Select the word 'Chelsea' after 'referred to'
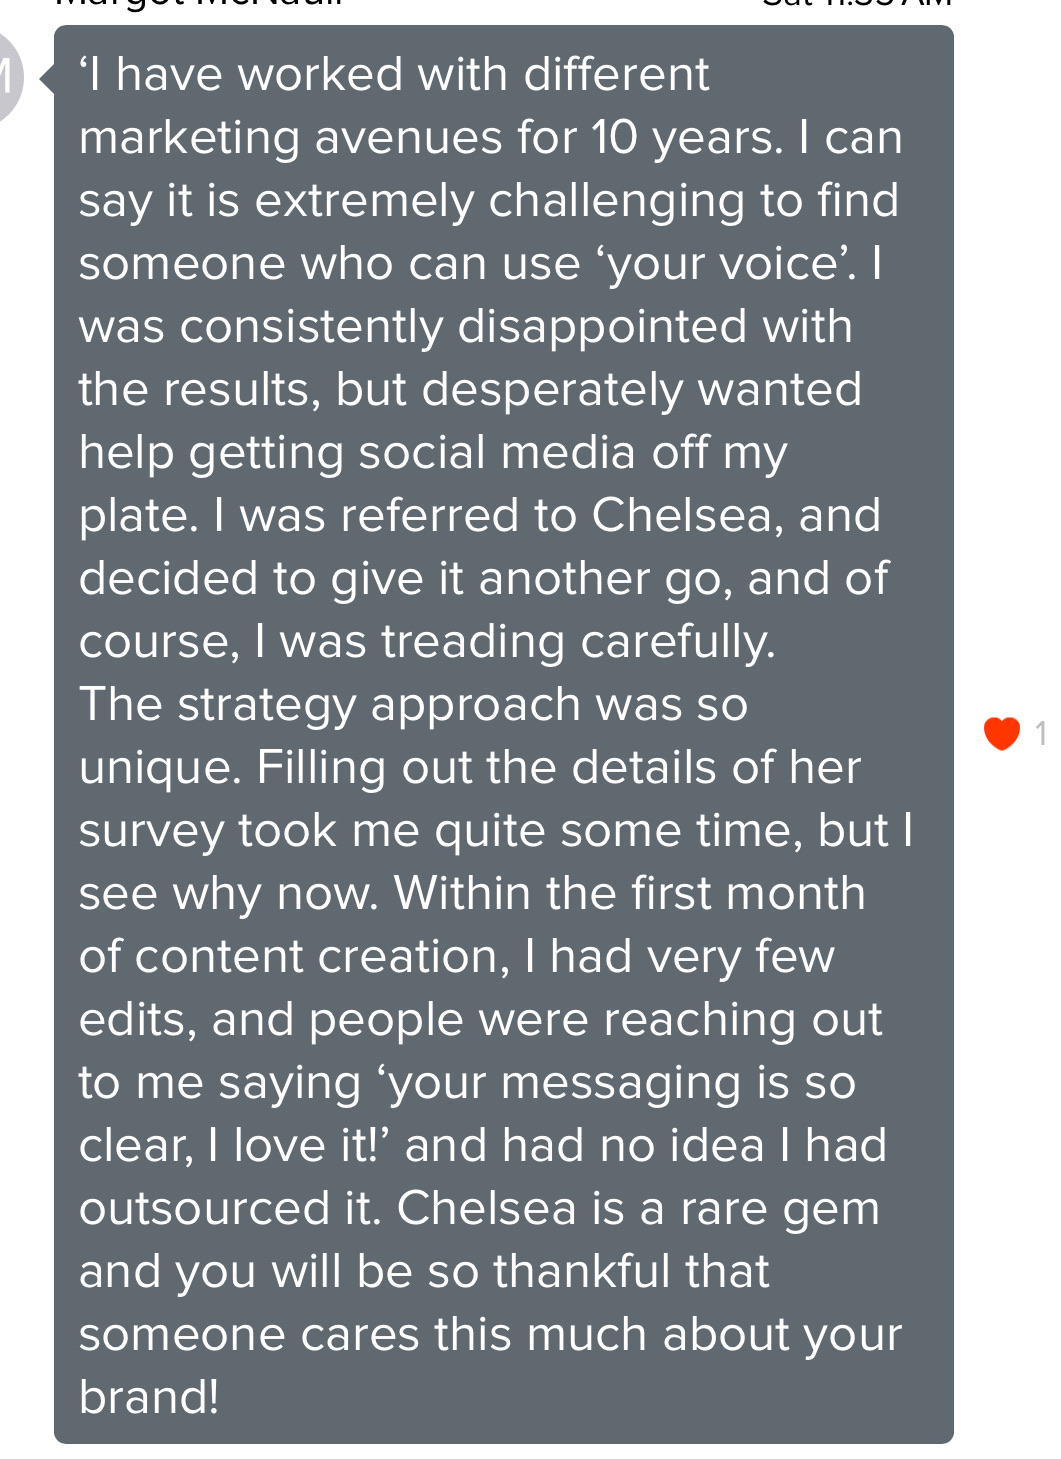1061x1459 pixels. pyautogui.click(x=682, y=516)
